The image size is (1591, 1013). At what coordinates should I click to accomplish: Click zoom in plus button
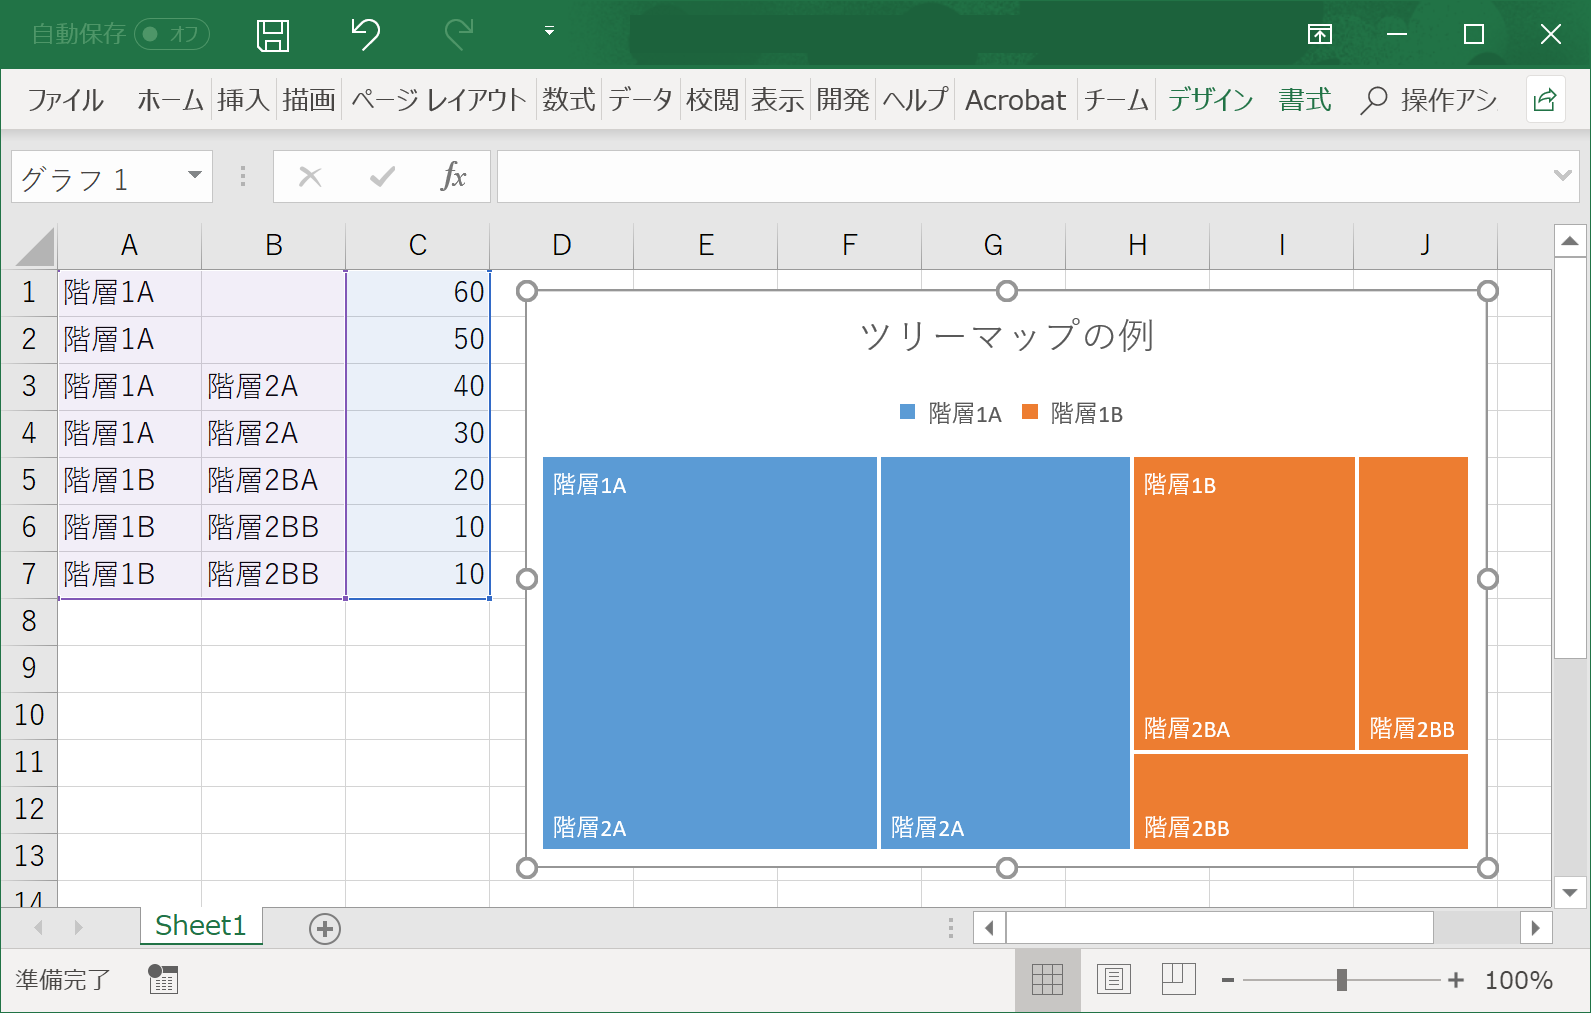point(1456,981)
